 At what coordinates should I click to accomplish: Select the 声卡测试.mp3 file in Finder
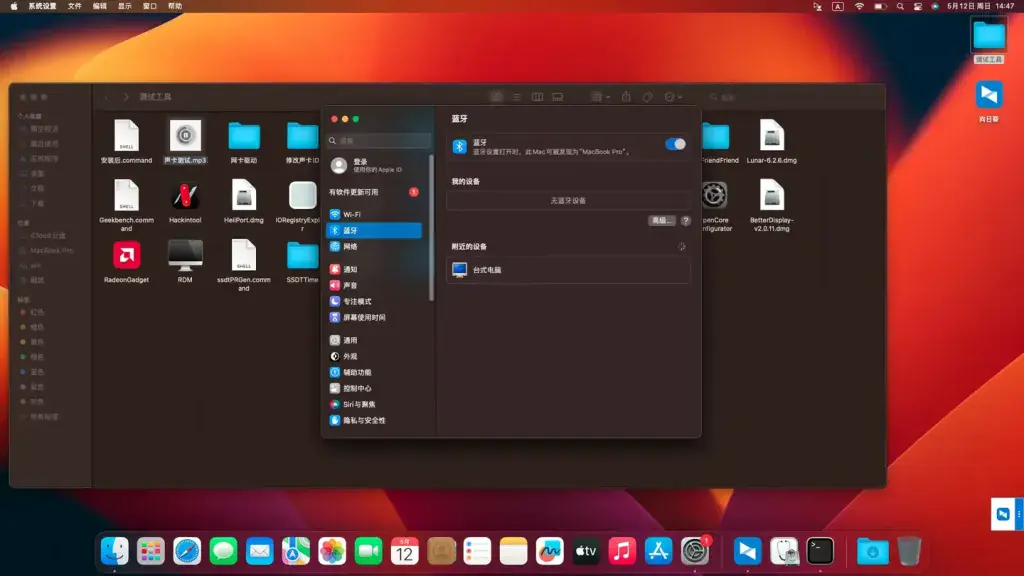185,142
